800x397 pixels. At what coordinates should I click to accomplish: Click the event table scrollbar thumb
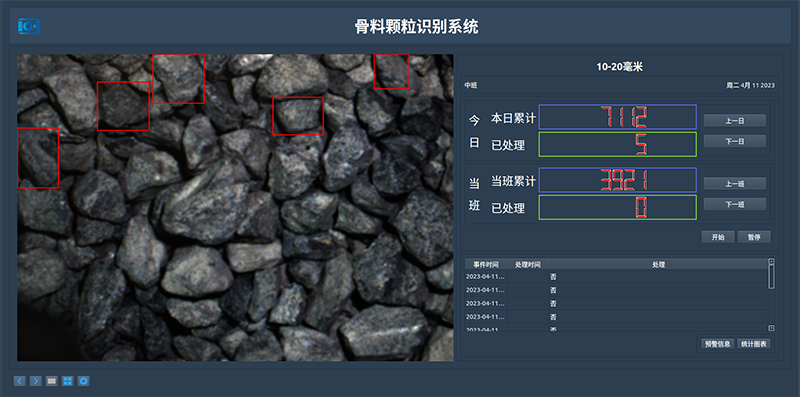[x=771, y=277]
